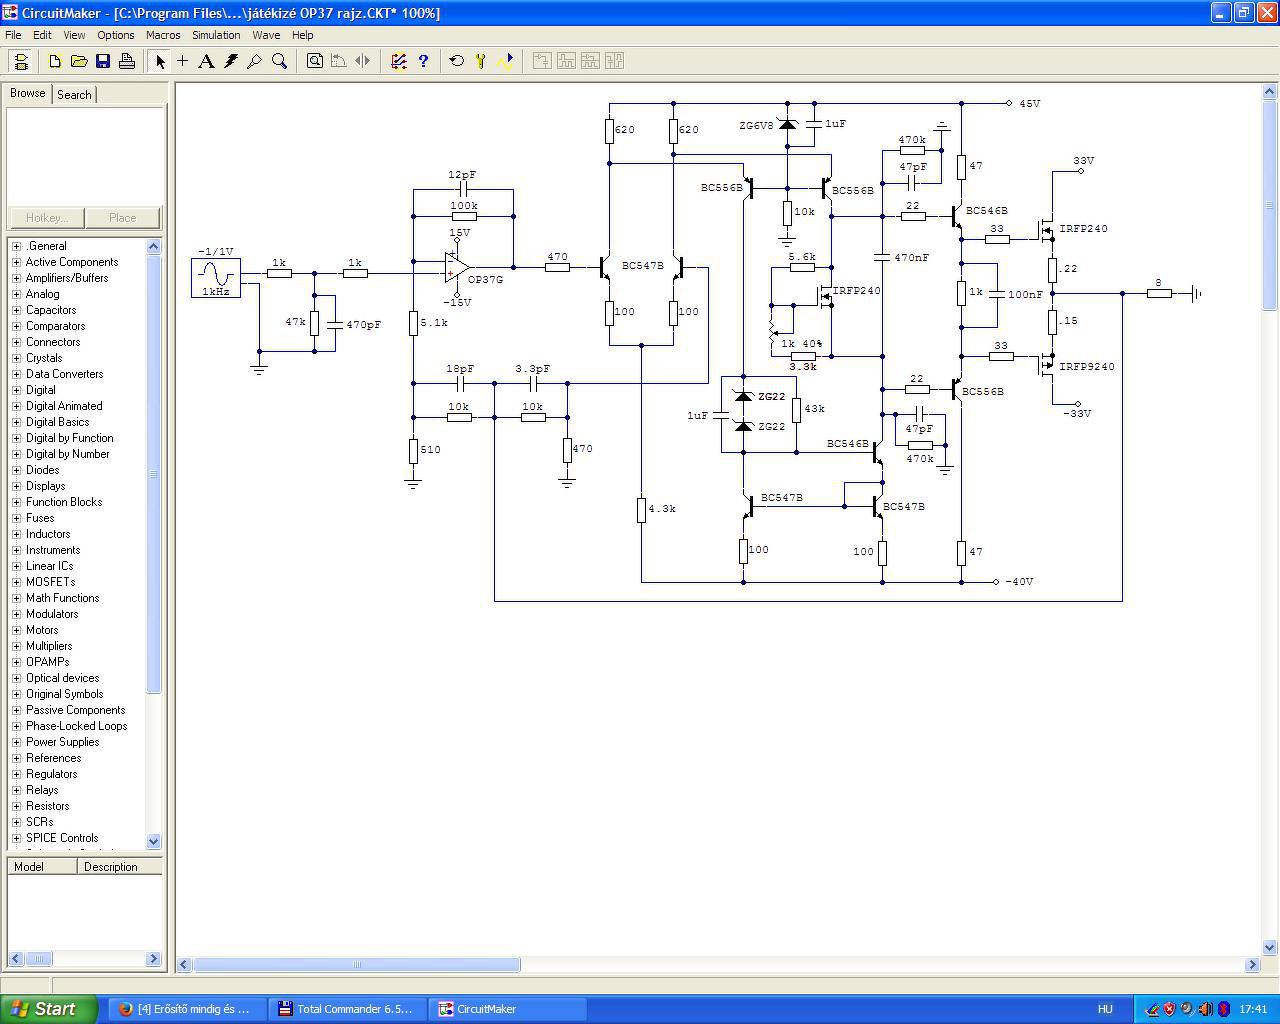The height and width of the screenshot is (1024, 1280).
Task: Select the Digital Animated tree item
Action: [64, 406]
